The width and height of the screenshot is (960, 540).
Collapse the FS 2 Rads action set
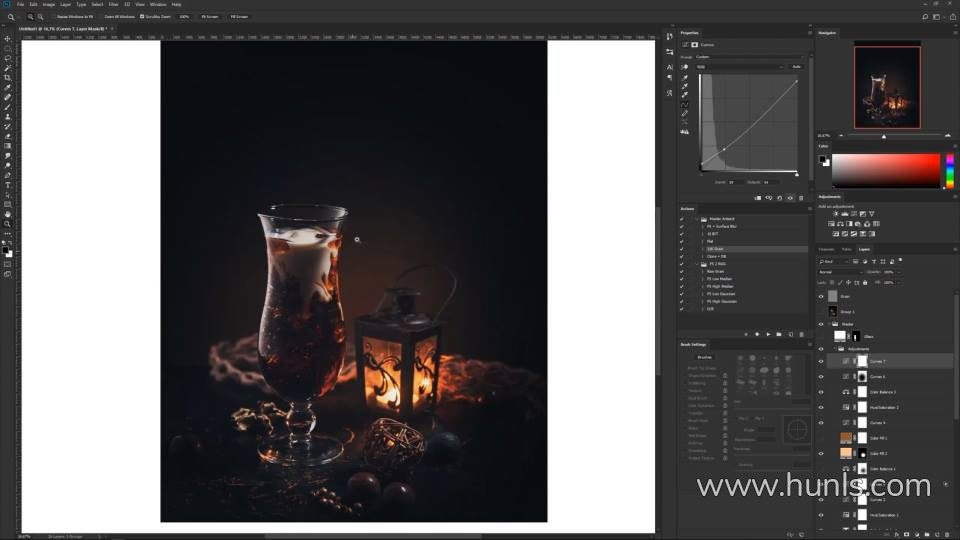pyautogui.click(x=697, y=264)
